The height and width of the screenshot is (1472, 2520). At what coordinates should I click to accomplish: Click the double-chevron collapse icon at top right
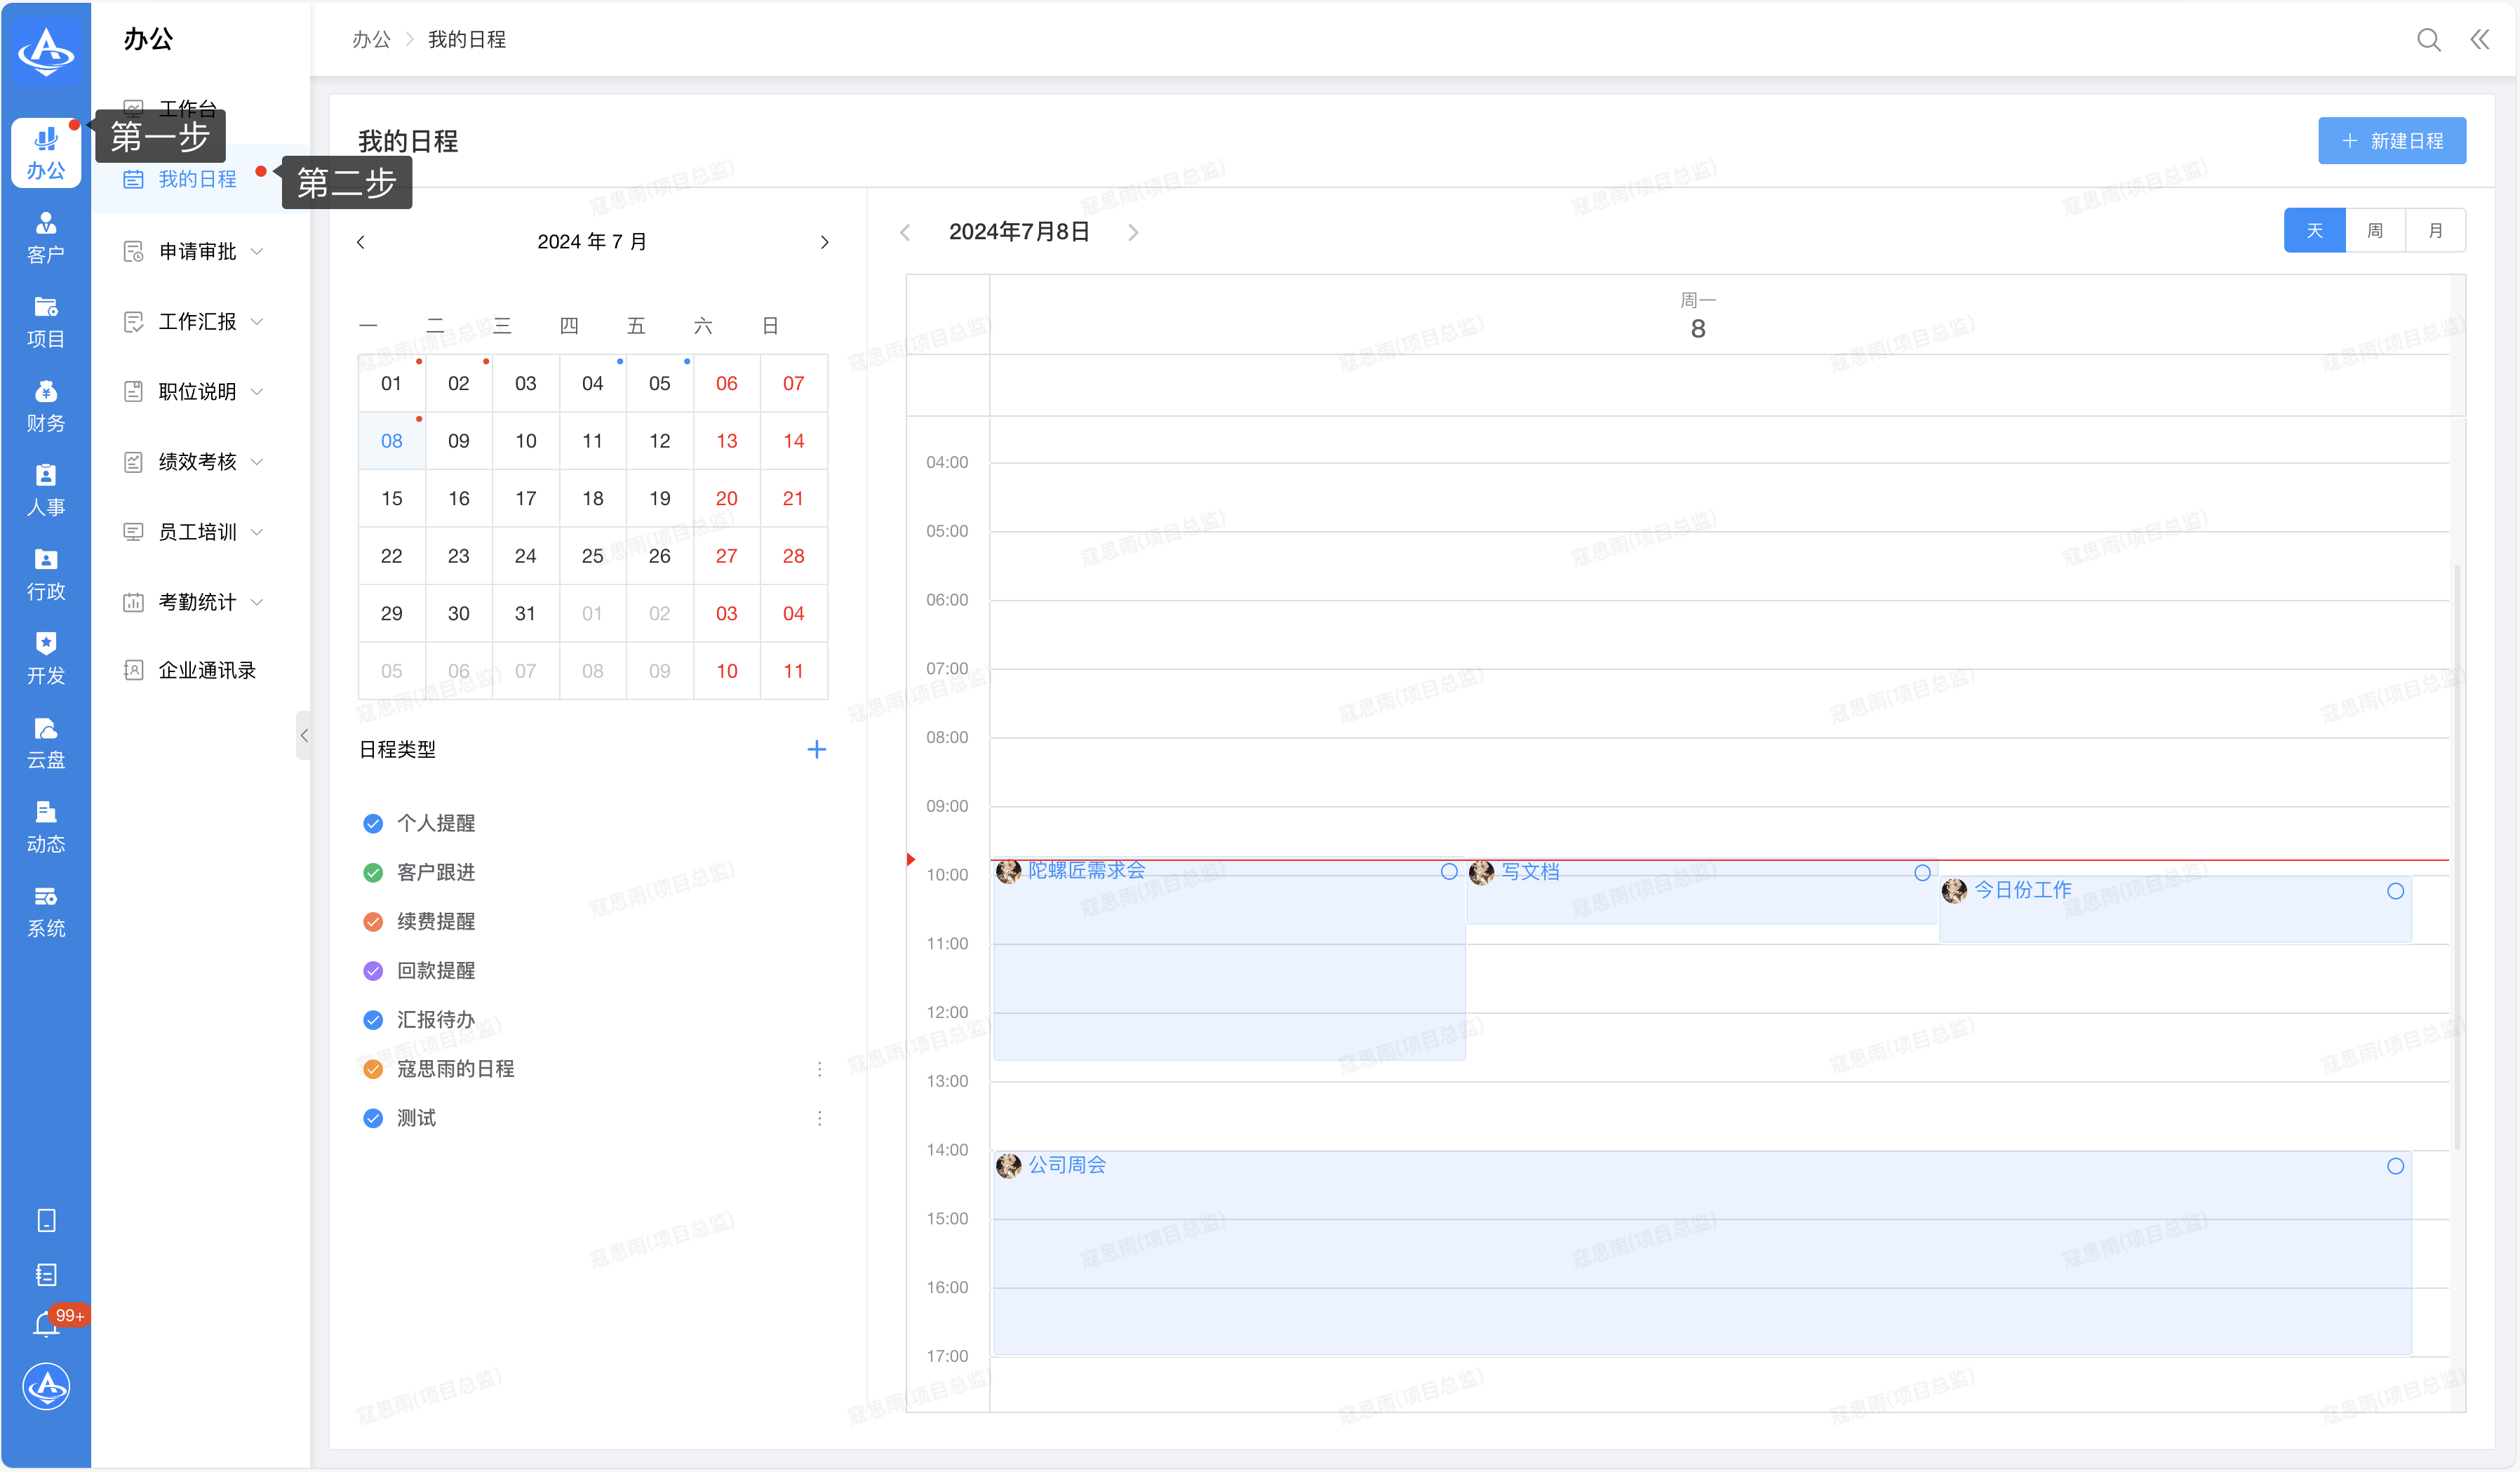point(2480,40)
